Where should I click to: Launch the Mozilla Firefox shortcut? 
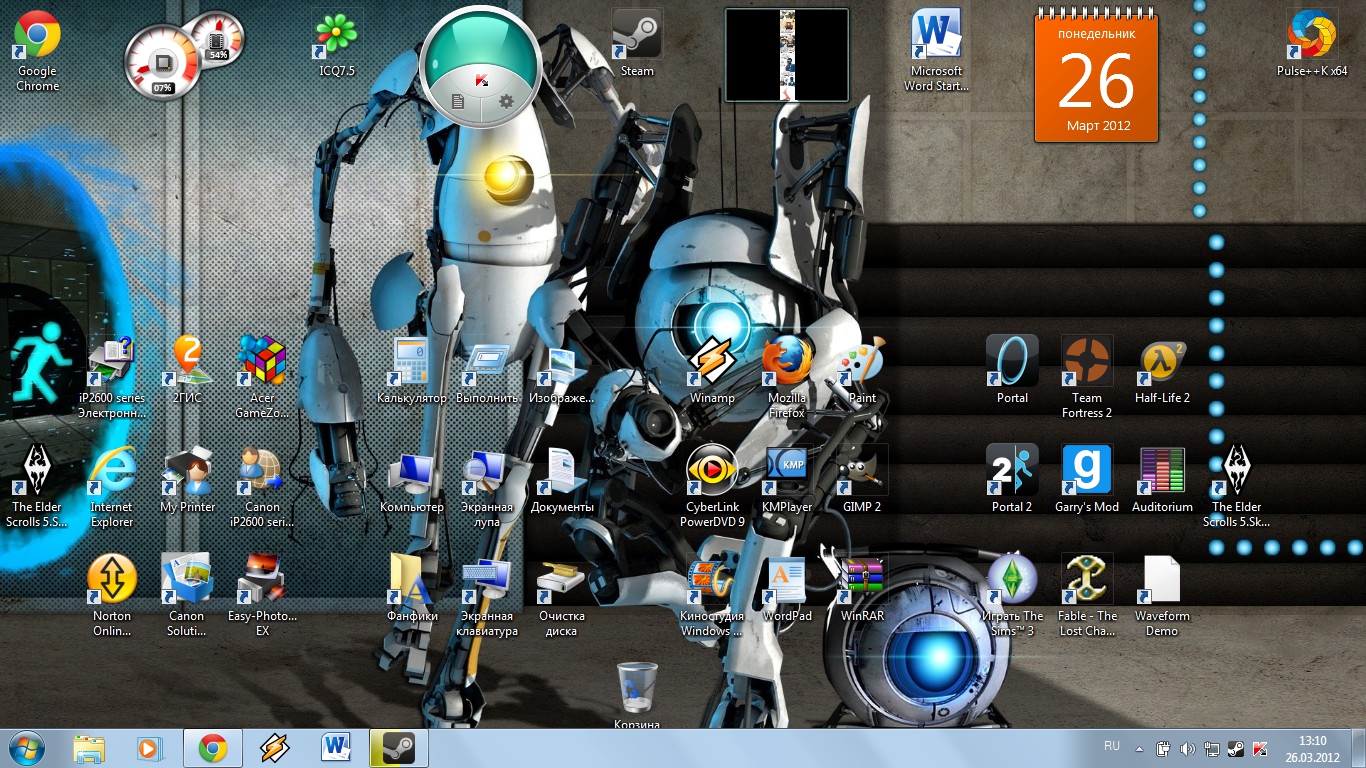point(787,377)
